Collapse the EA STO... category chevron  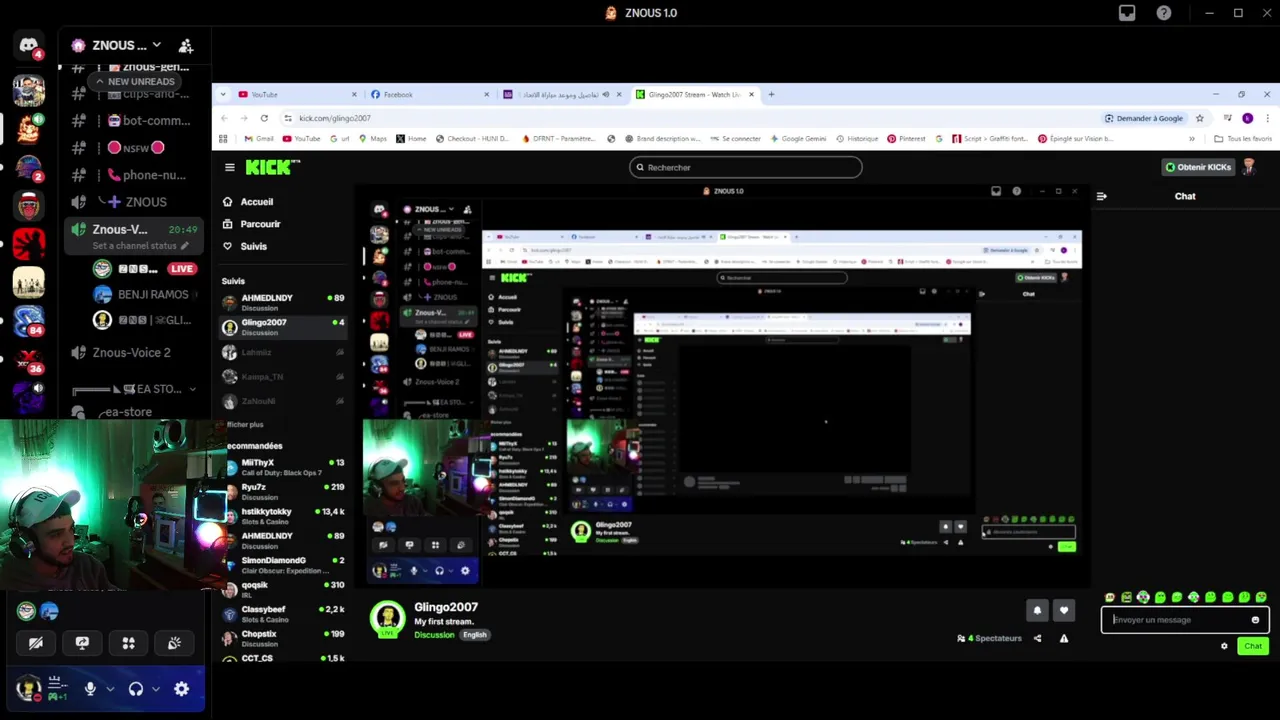click(x=192, y=389)
